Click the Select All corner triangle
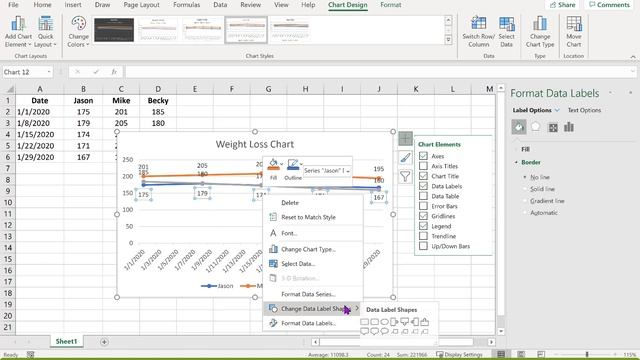This screenshot has width=640, height=360. pos(10,89)
